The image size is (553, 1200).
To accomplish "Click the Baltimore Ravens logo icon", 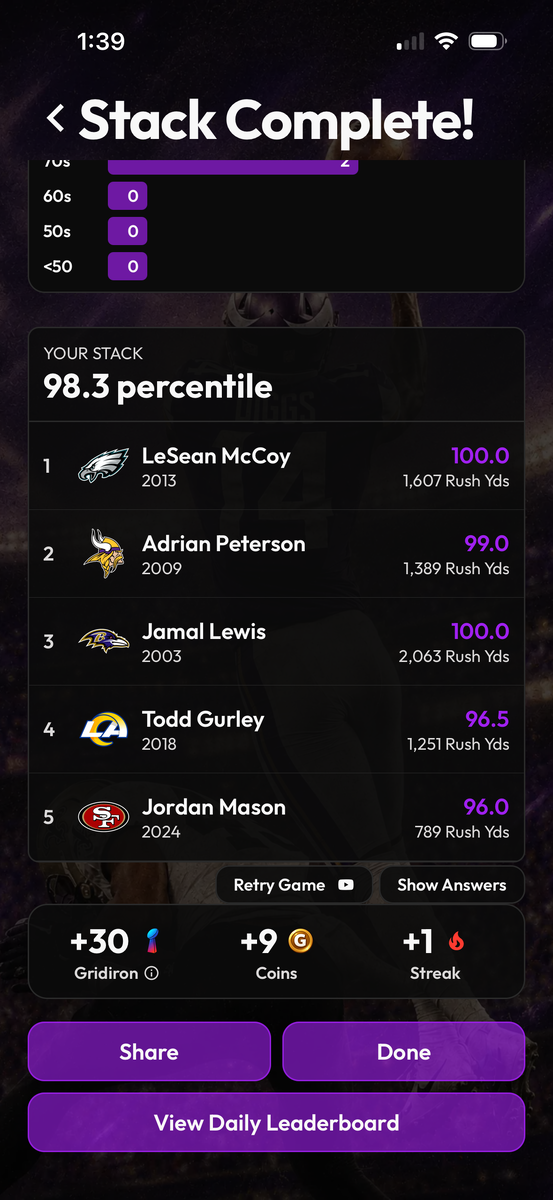I will (x=104, y=642).
